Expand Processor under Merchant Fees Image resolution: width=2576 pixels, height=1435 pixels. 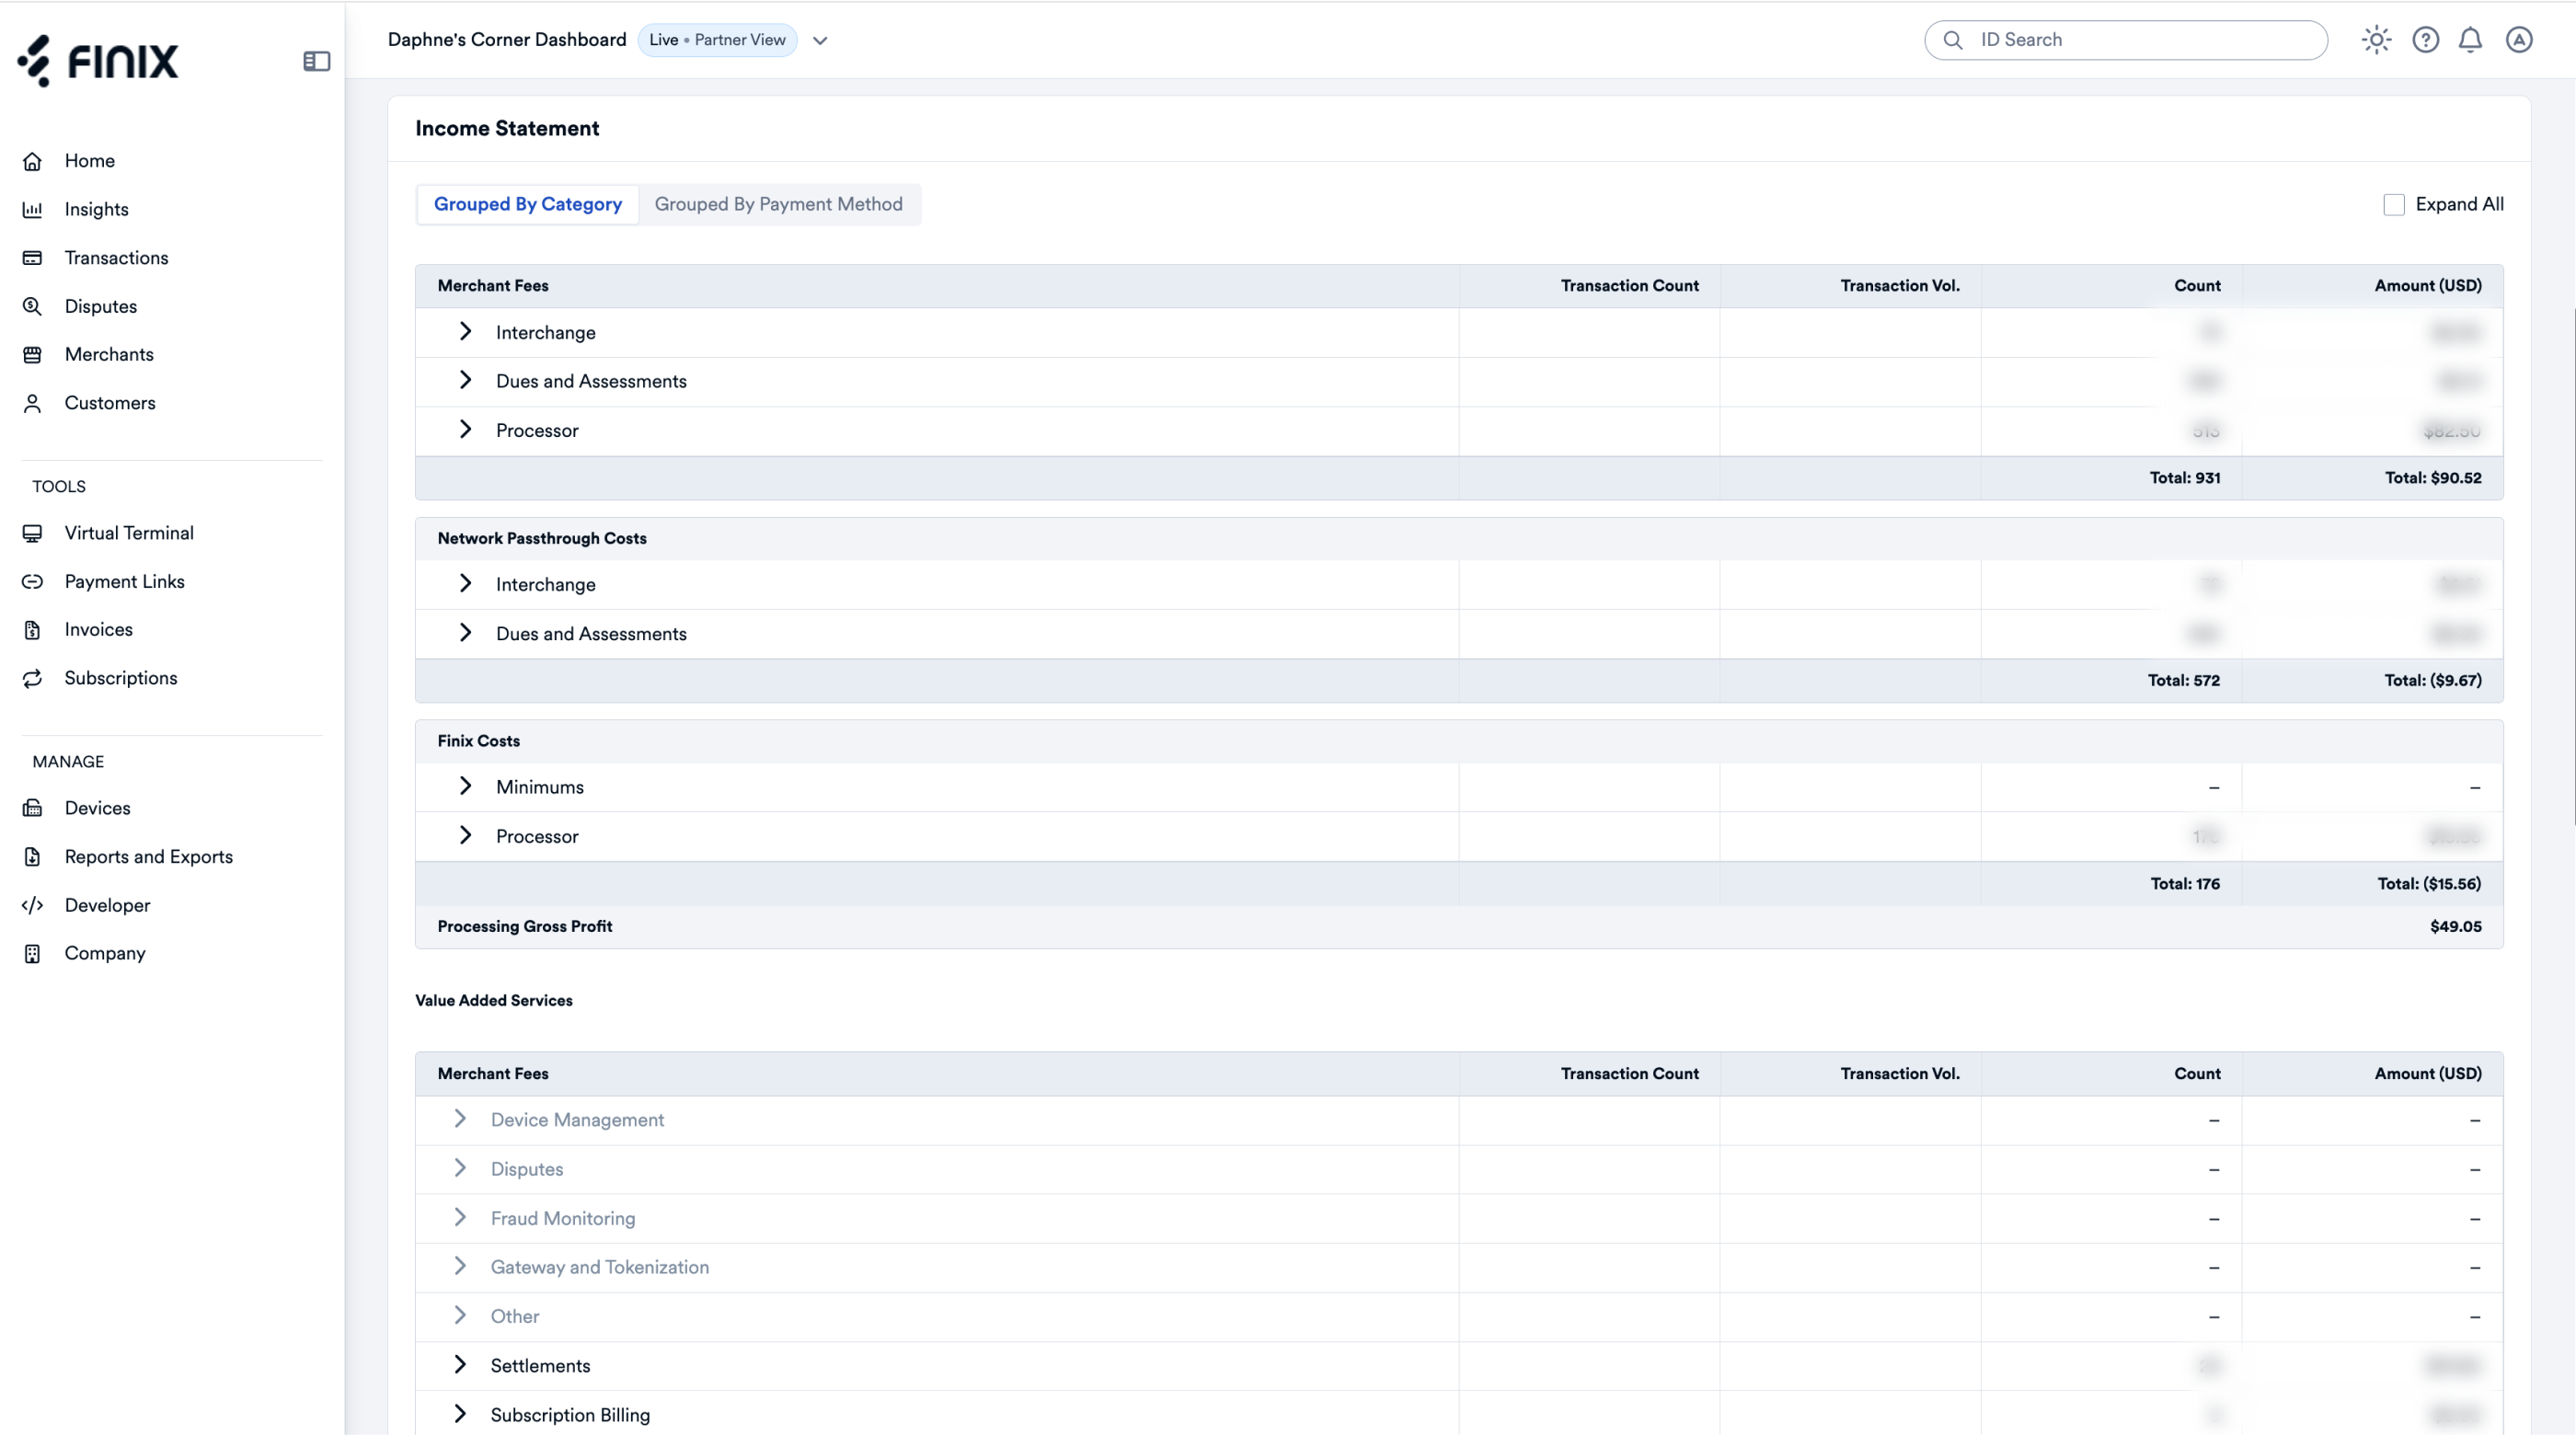point(465,429)
